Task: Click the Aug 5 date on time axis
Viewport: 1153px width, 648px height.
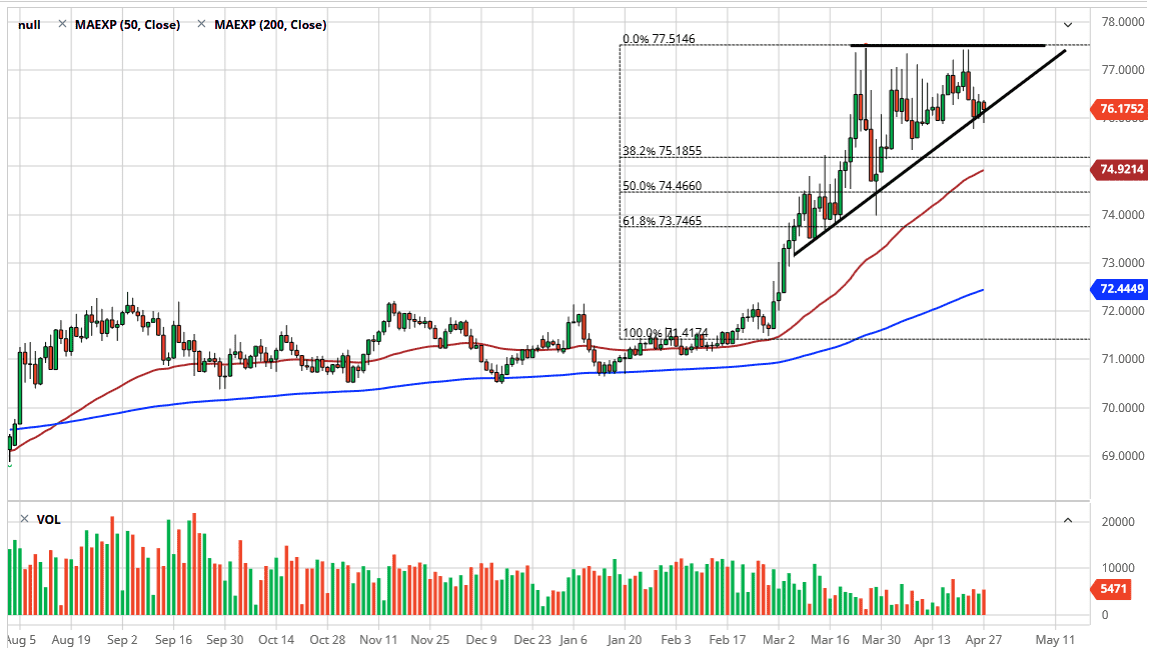Action: point(21,638)
